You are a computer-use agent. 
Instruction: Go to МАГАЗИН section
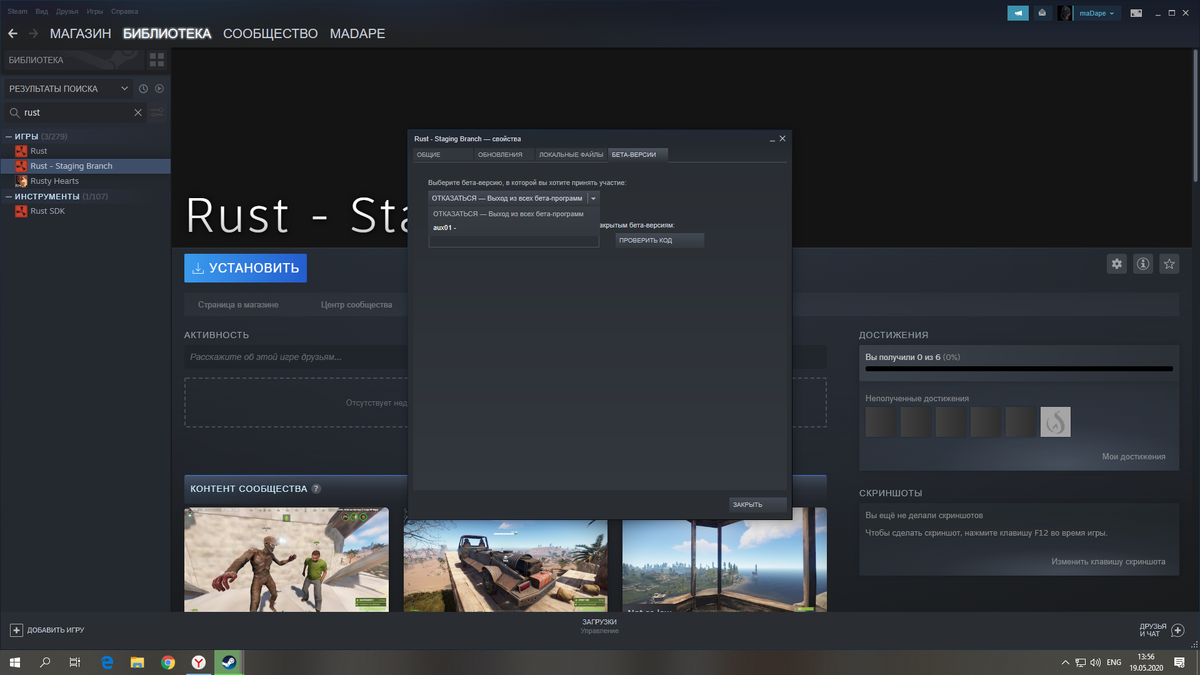81,34
